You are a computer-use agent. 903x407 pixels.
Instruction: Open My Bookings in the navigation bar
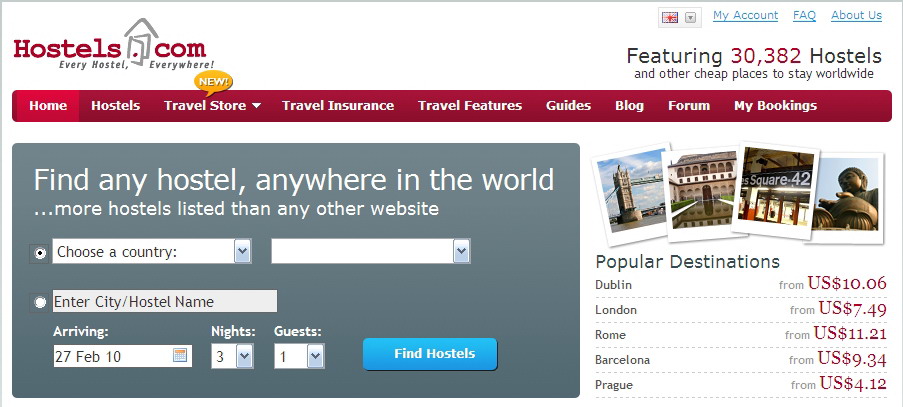[775, 106]
